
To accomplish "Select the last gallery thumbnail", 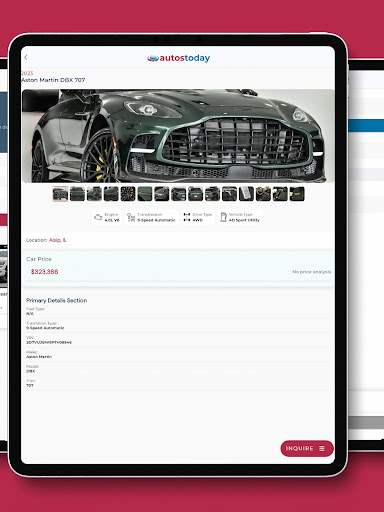I will (297, 194).
